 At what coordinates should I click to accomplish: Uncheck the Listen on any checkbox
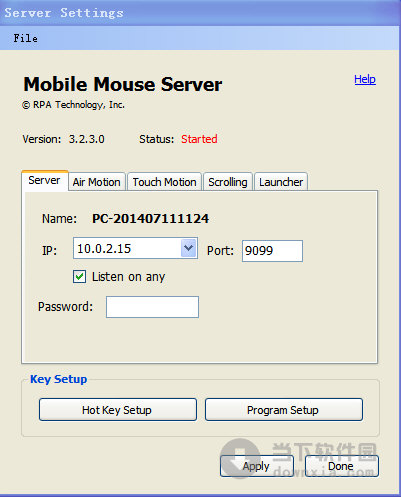[79, 277]
